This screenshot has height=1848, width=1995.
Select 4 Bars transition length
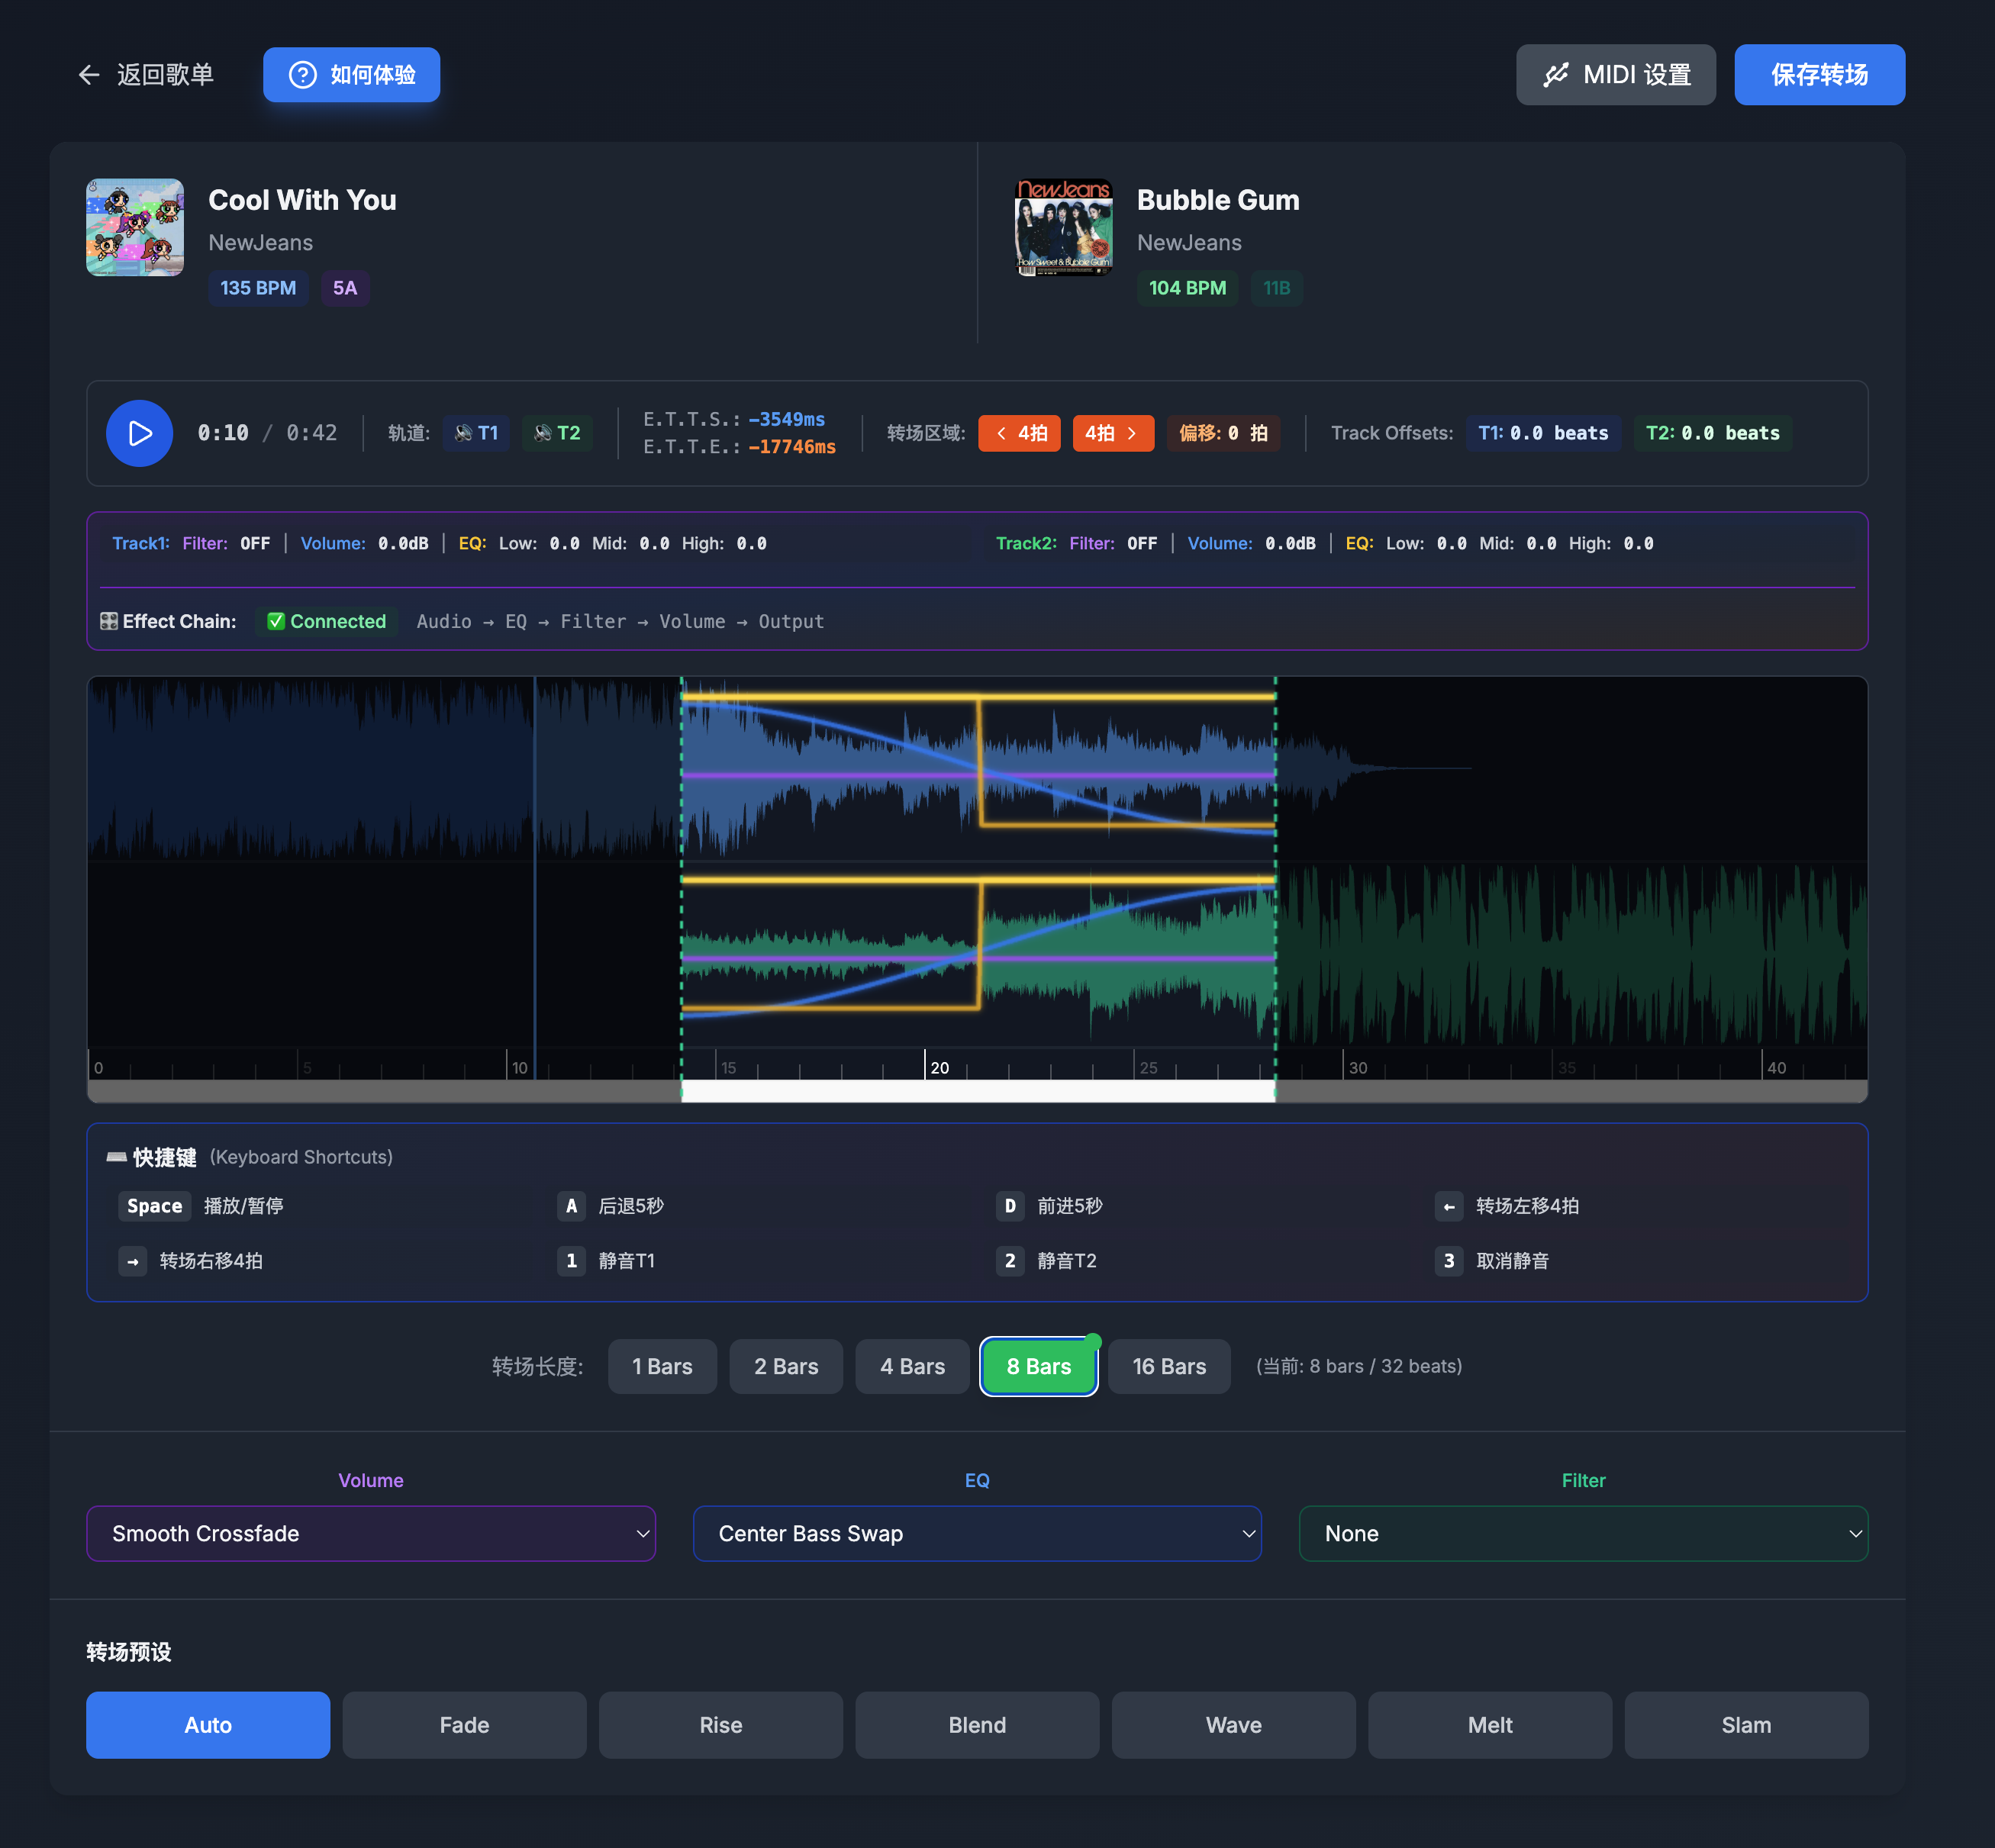point(912,1366)
